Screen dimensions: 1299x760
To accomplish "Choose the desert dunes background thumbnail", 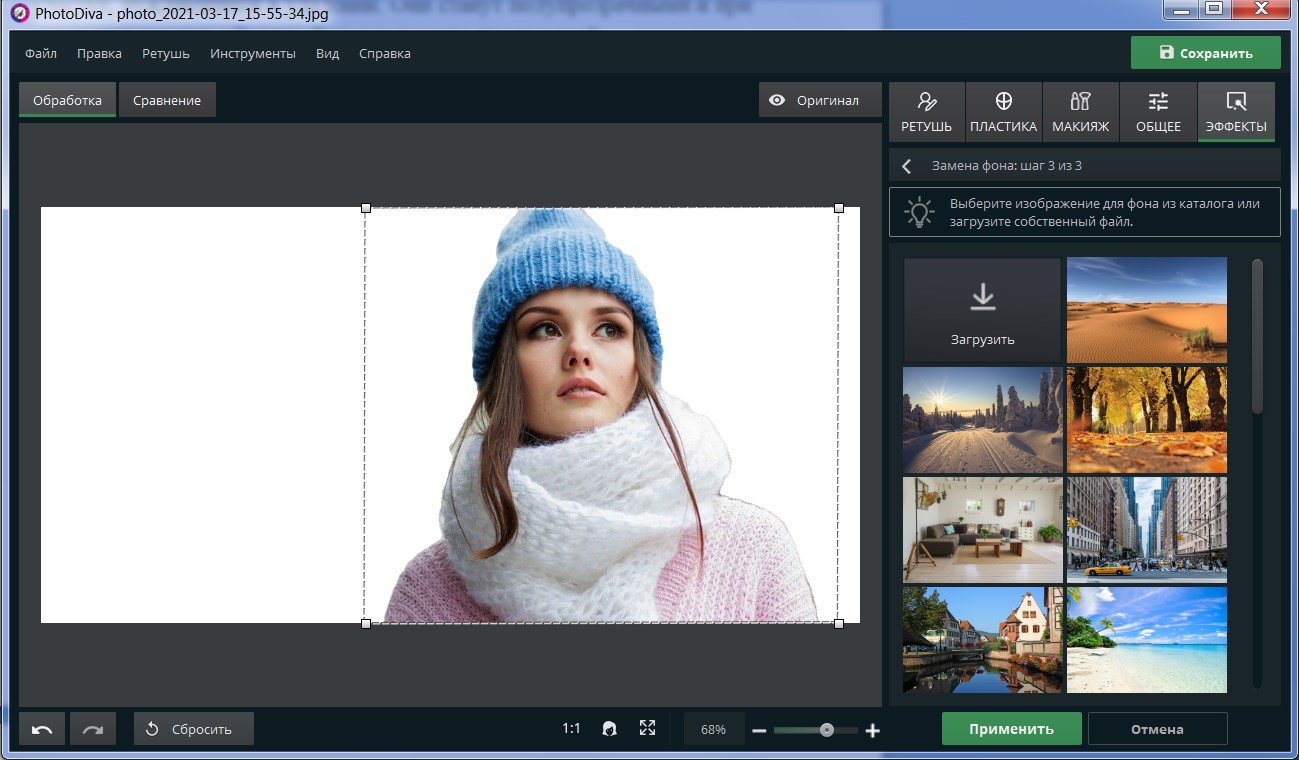I will pos(1146,309).
